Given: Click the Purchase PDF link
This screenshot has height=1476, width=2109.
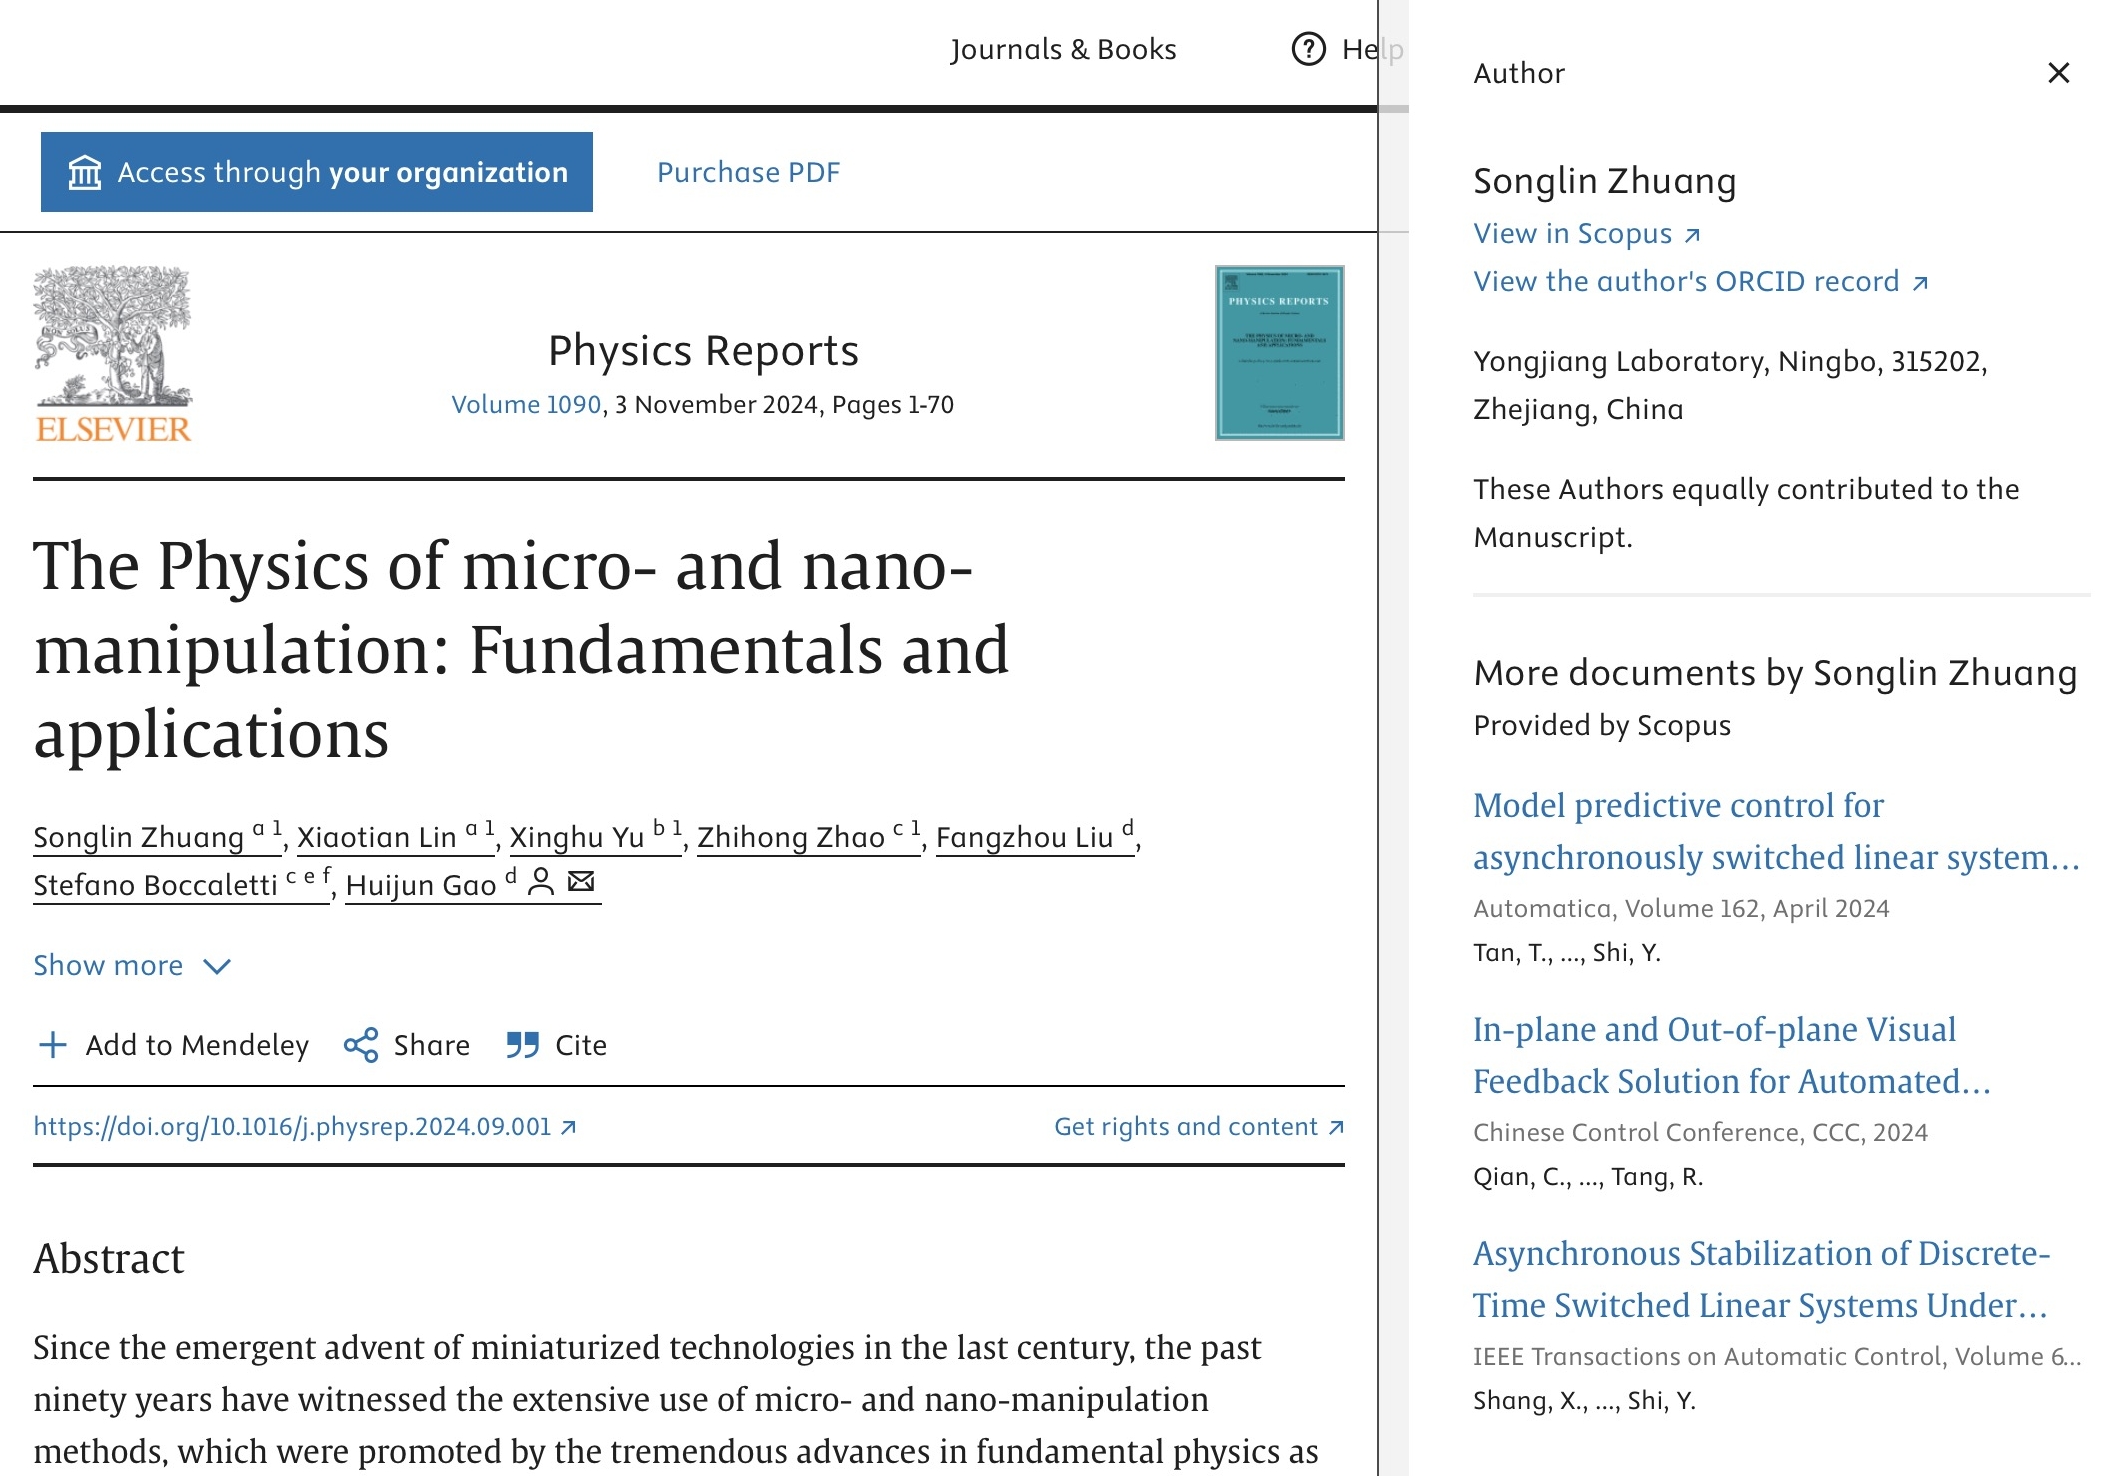Looking at the screenshot, I should pos(748,172).
